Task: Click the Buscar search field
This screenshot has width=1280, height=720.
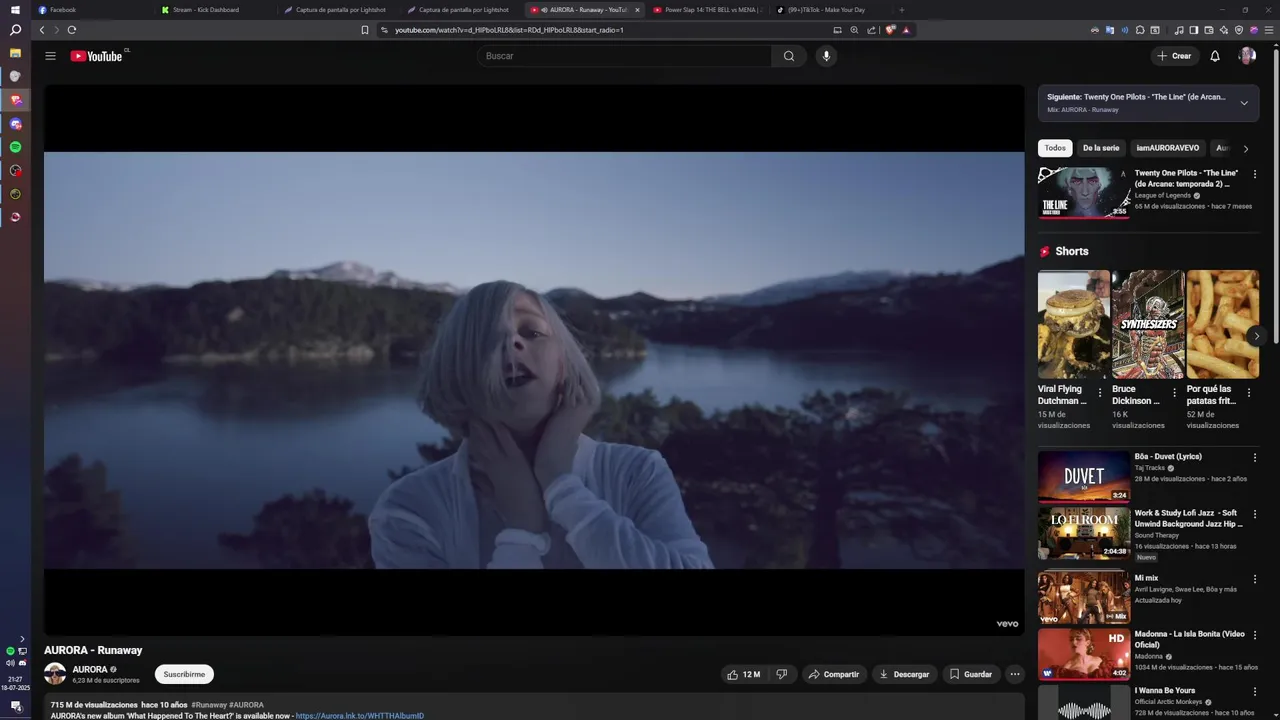Action: coord(625,56)
